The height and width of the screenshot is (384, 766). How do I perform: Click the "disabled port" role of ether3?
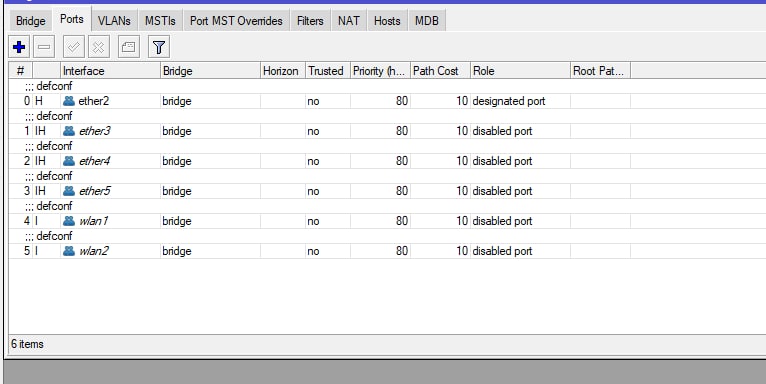[x=502, y=131]
